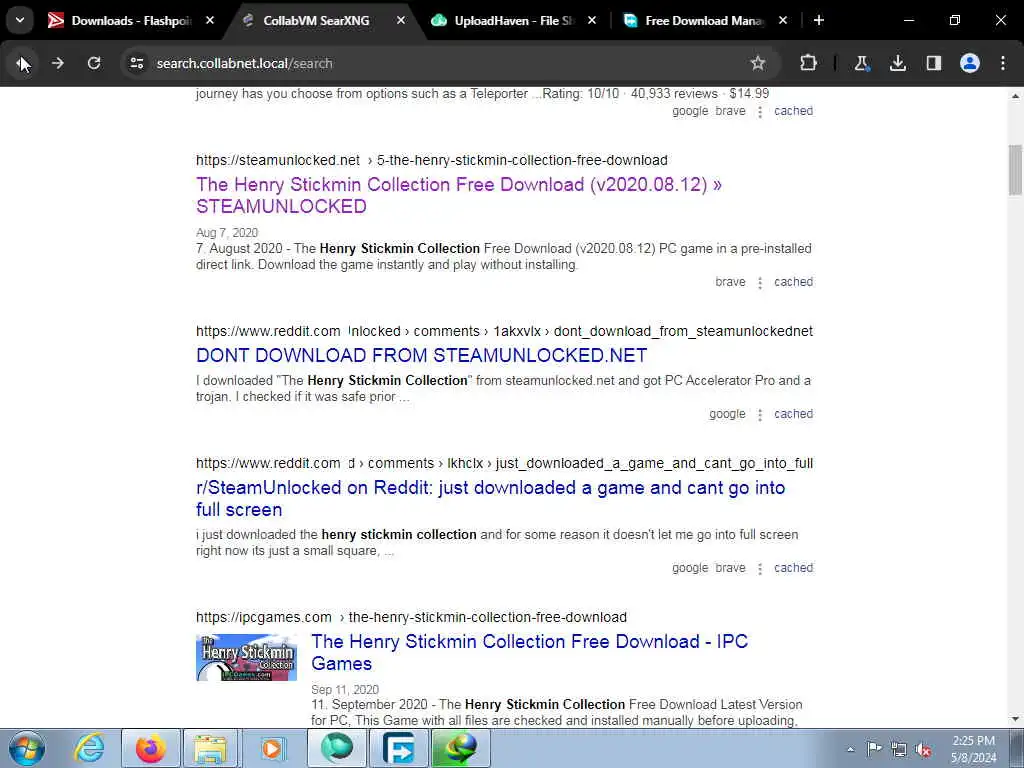This screenshot has height=768, width=1024.
Task: Open Action Center flag icon in tray
Action: click(x=874, y=749)
